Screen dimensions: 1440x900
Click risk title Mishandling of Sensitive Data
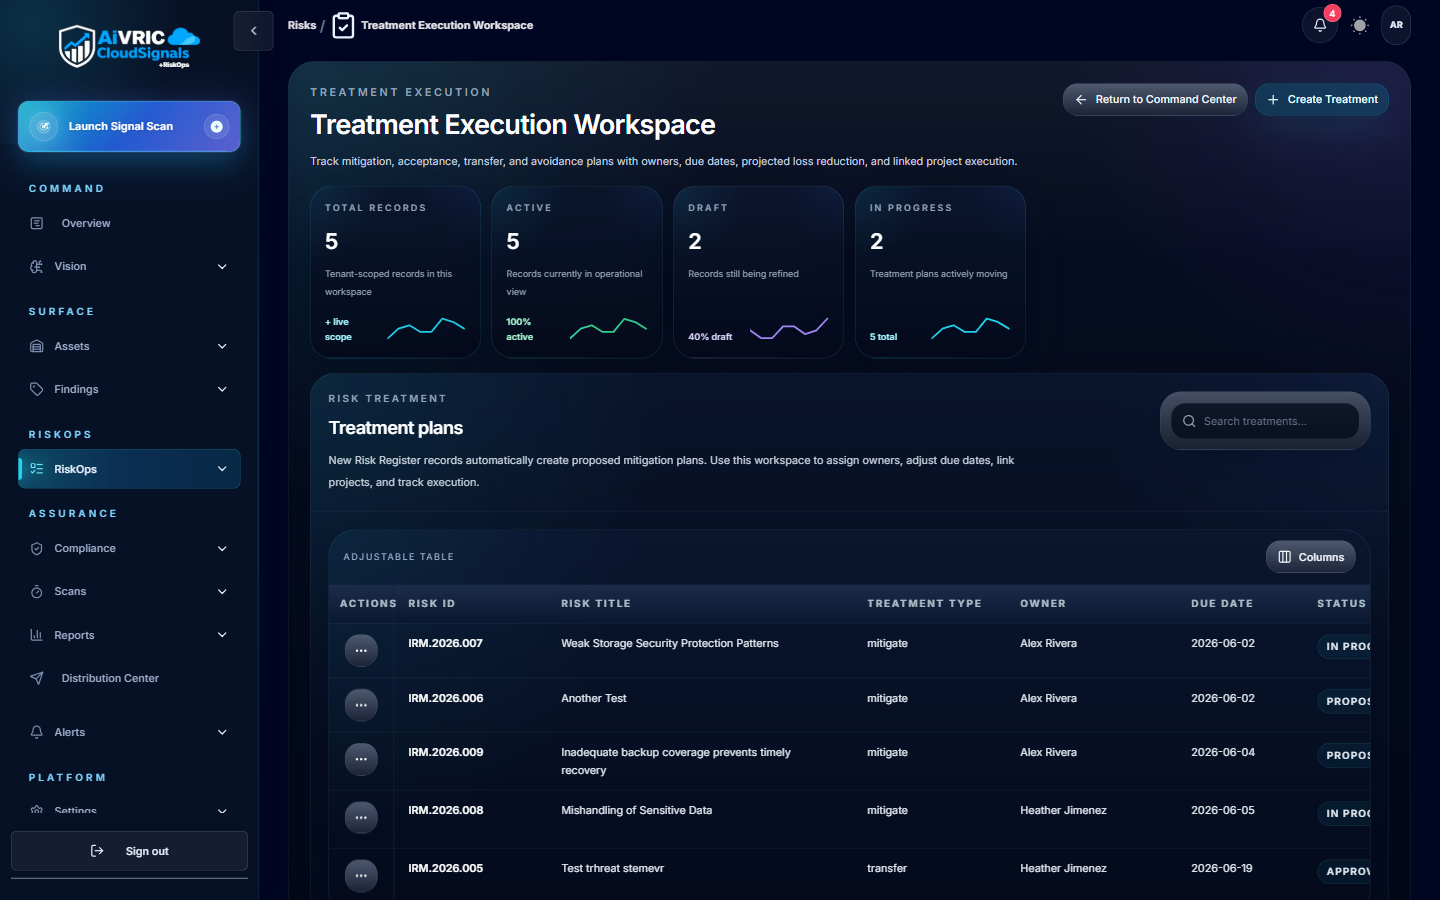637,810
